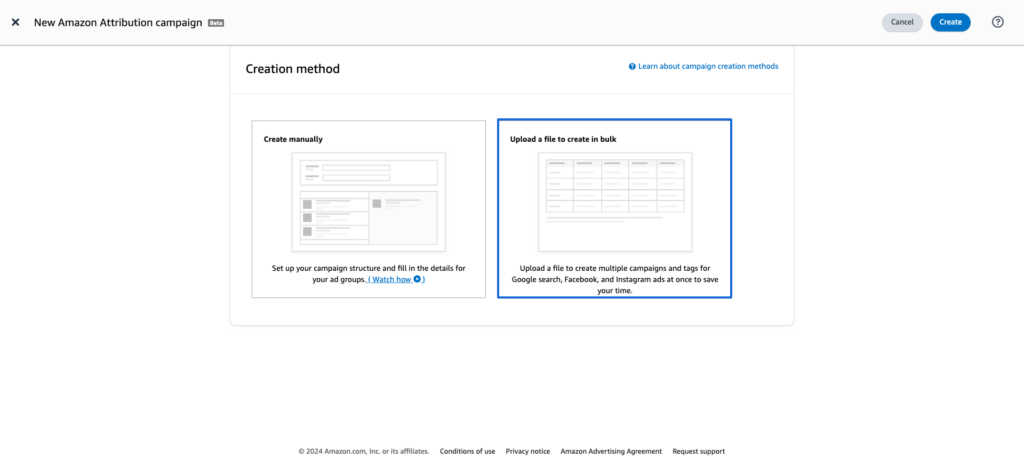
Task: Click the Create manually preview illustration
Action: click(x=369, y=202)
